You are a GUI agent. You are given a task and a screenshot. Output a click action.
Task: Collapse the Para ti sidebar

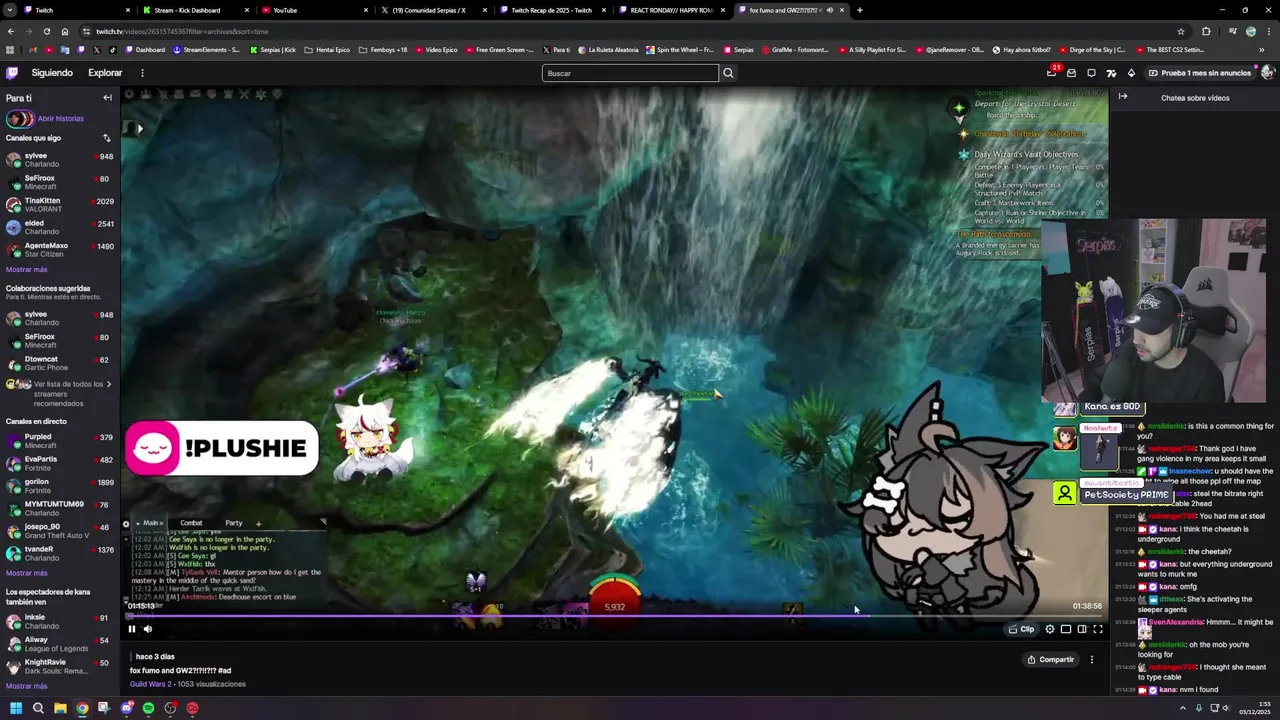coord(107,98)
